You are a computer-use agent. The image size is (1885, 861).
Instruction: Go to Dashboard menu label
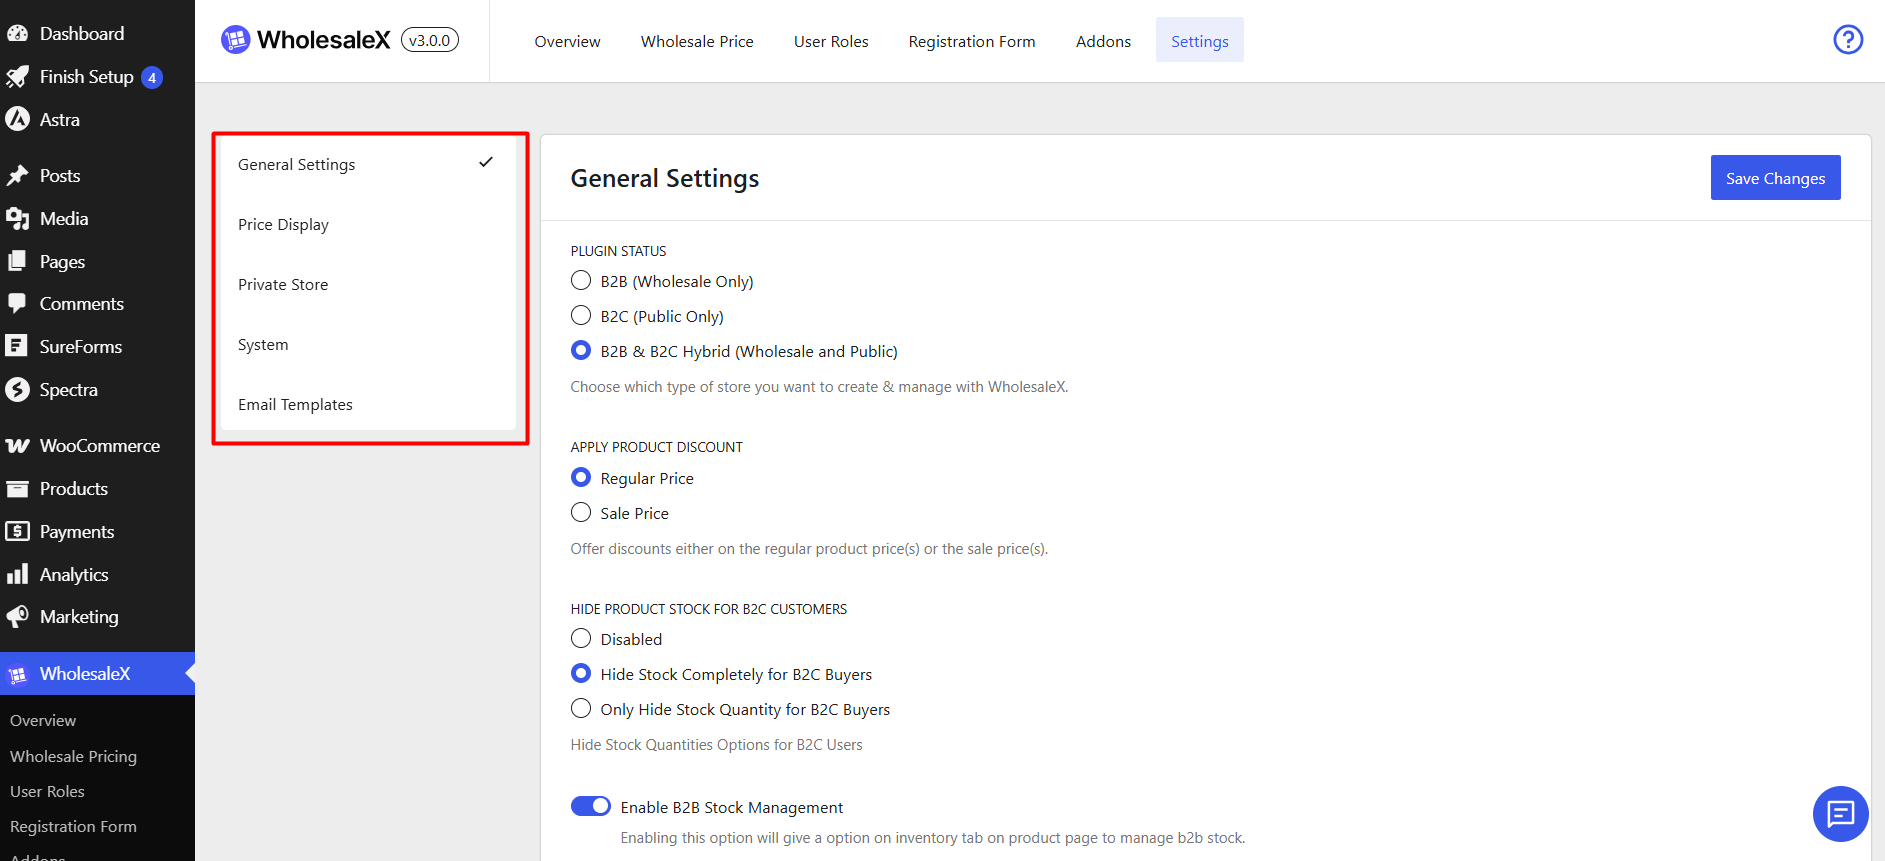(x=82, y=34)
